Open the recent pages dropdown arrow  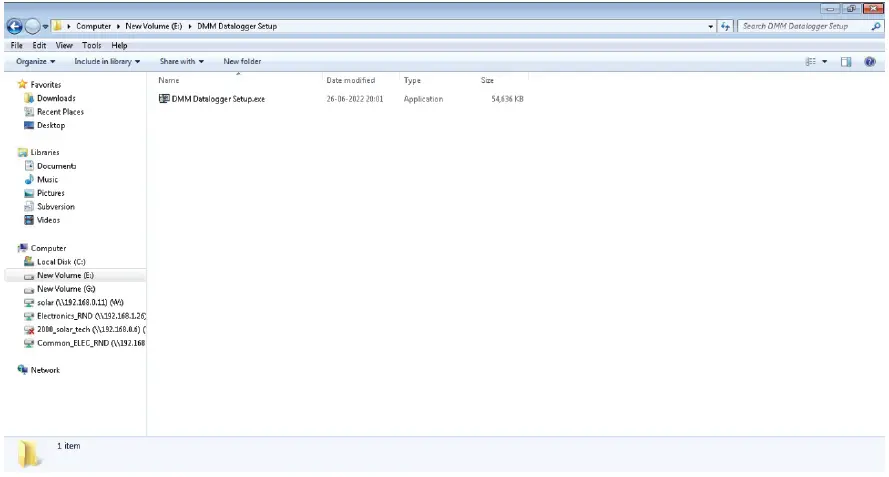(45, 27)
